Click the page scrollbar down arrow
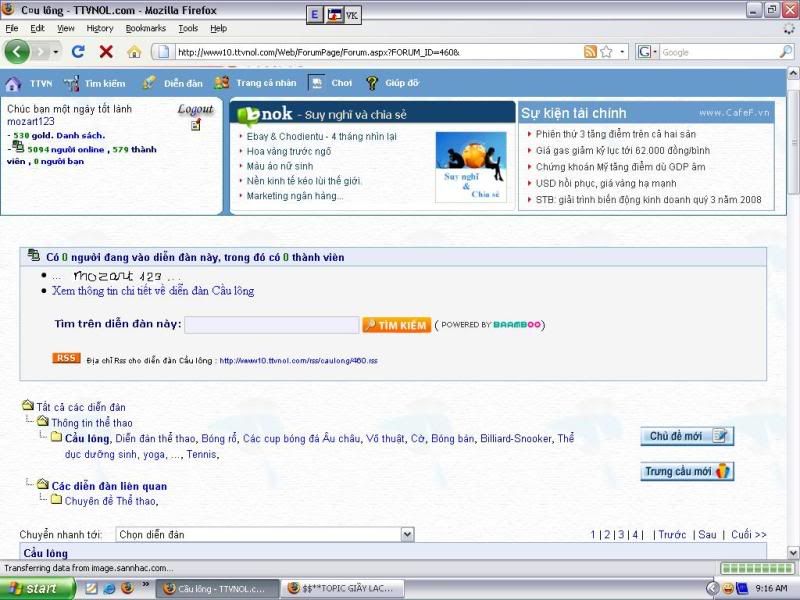This screenshot has height=600, width=800. click(x=793, y=552)
